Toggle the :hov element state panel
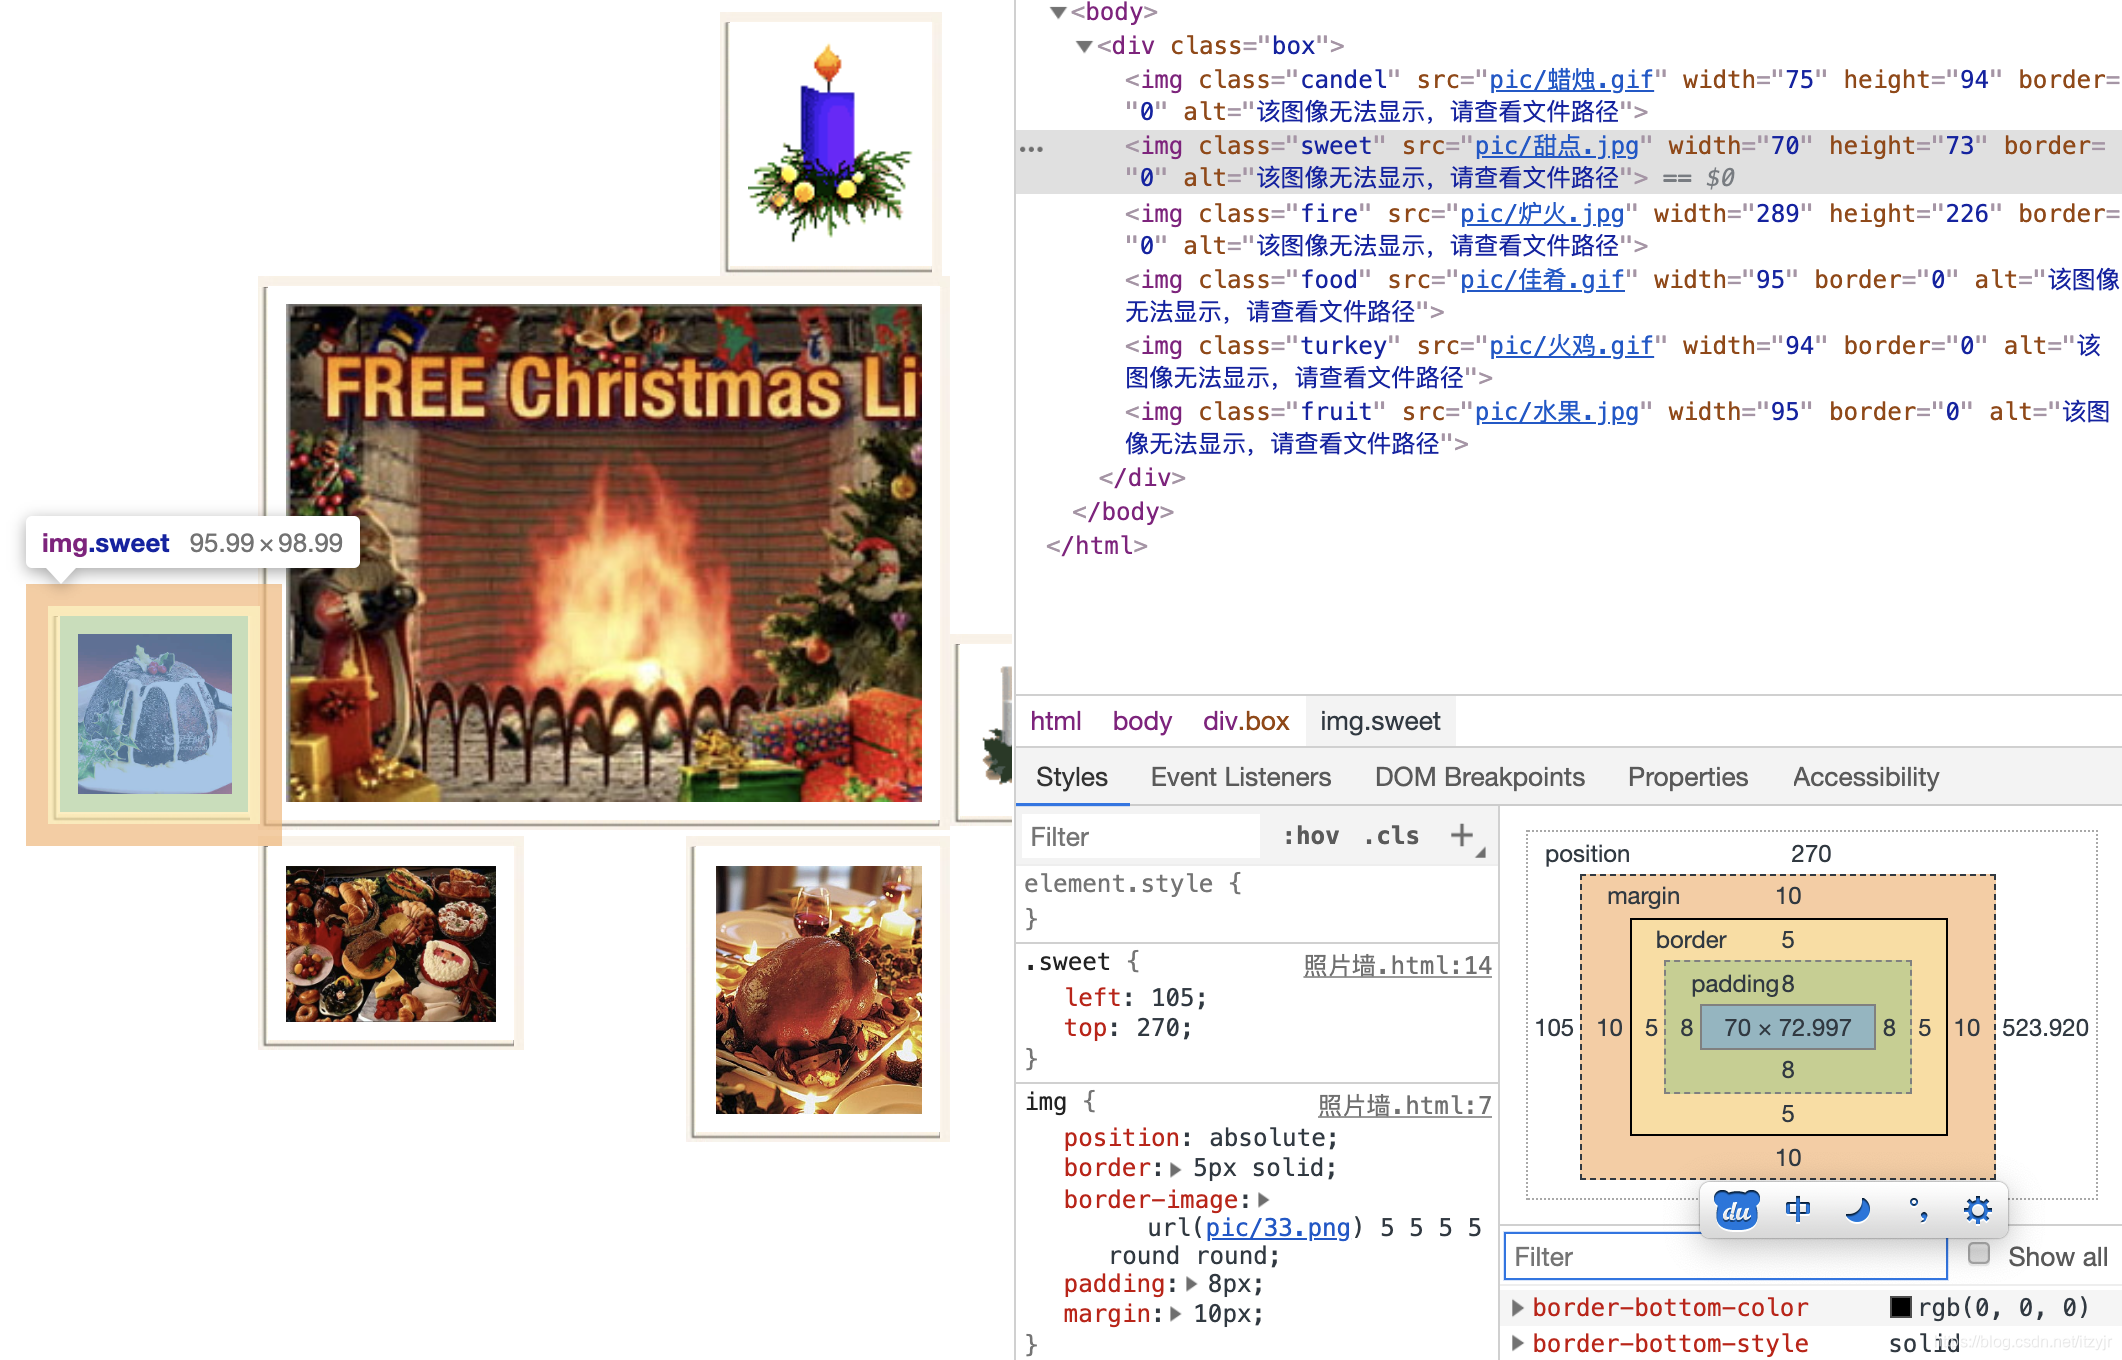 point(1311,836)
